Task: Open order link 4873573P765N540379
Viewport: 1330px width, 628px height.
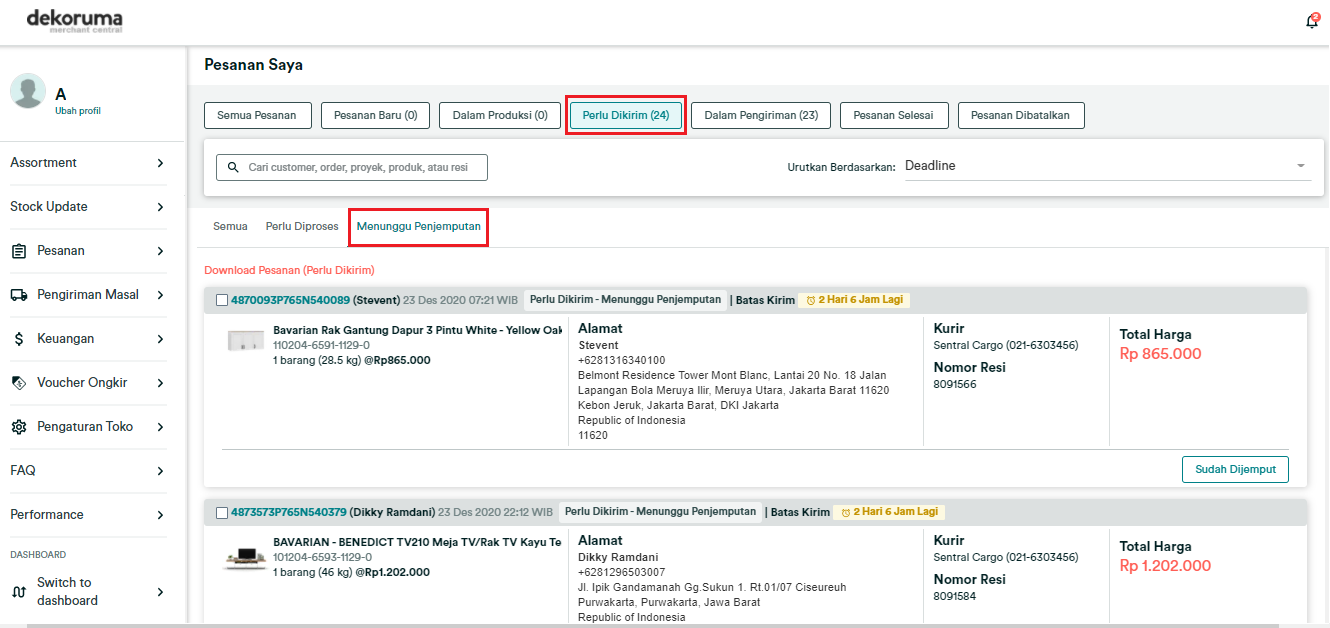Action: click(289, 512)
